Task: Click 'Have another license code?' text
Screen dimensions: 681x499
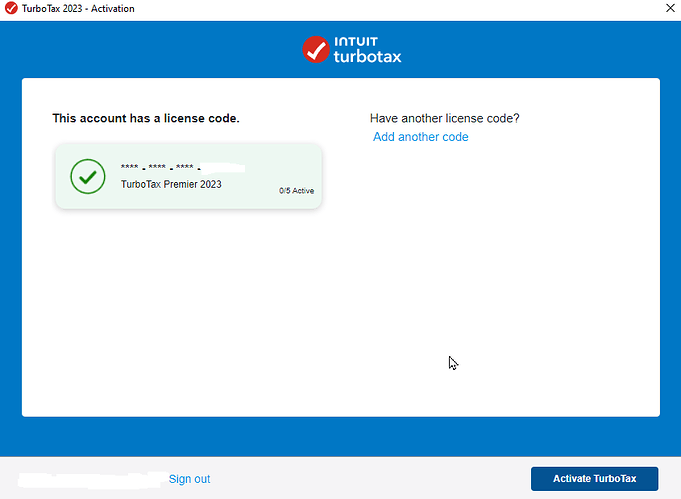Action: (x=445, y=118)
